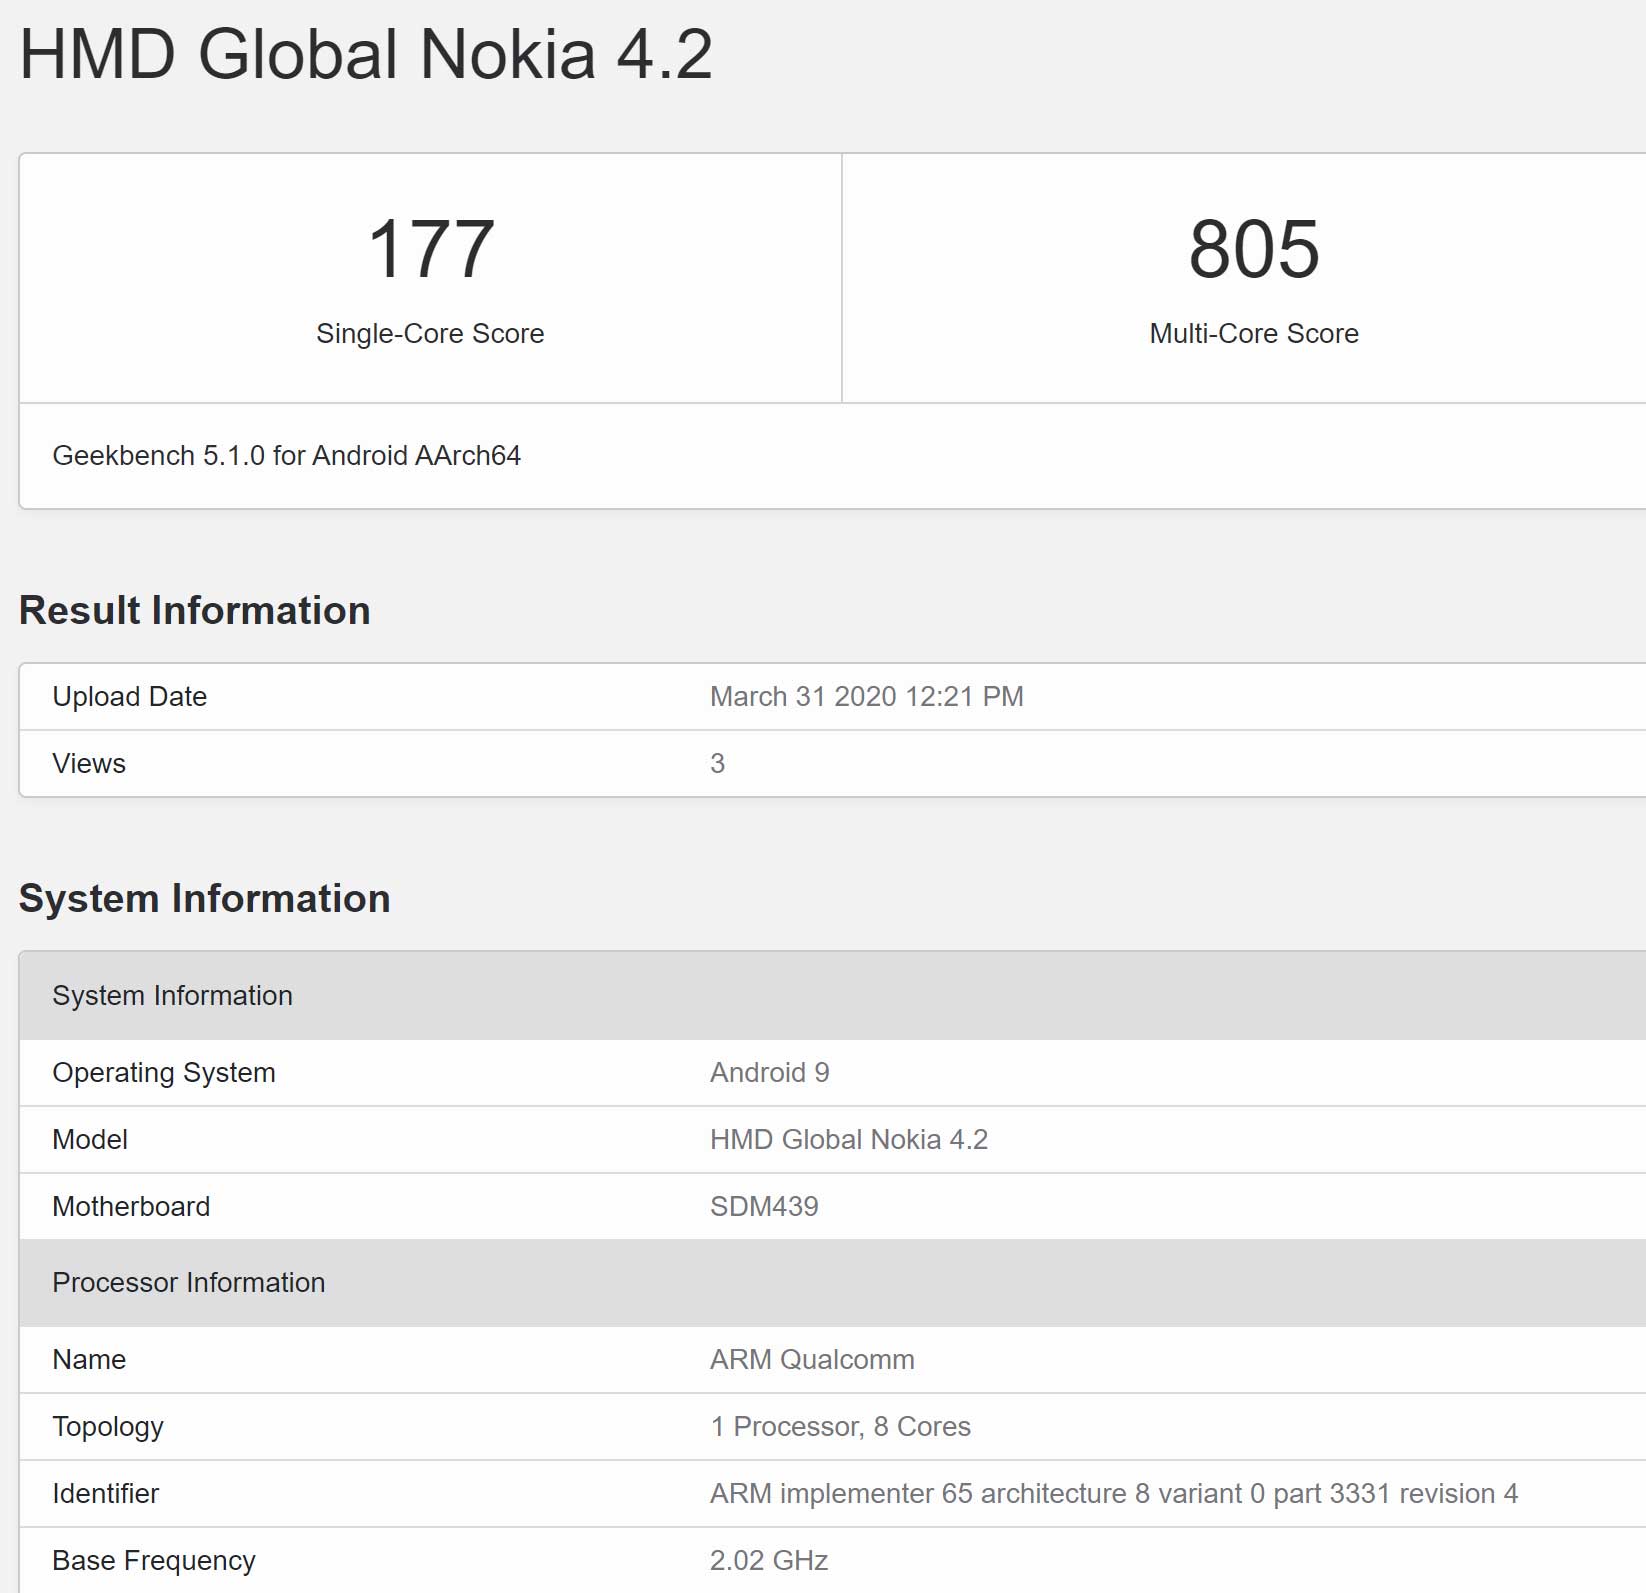Click the HMD Global Nokia 4.2 model value
1646x1593 pixels.
tap(848, 1140)
